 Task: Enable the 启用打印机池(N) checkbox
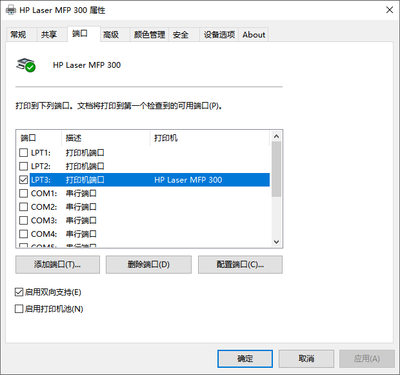click(19, 309)
